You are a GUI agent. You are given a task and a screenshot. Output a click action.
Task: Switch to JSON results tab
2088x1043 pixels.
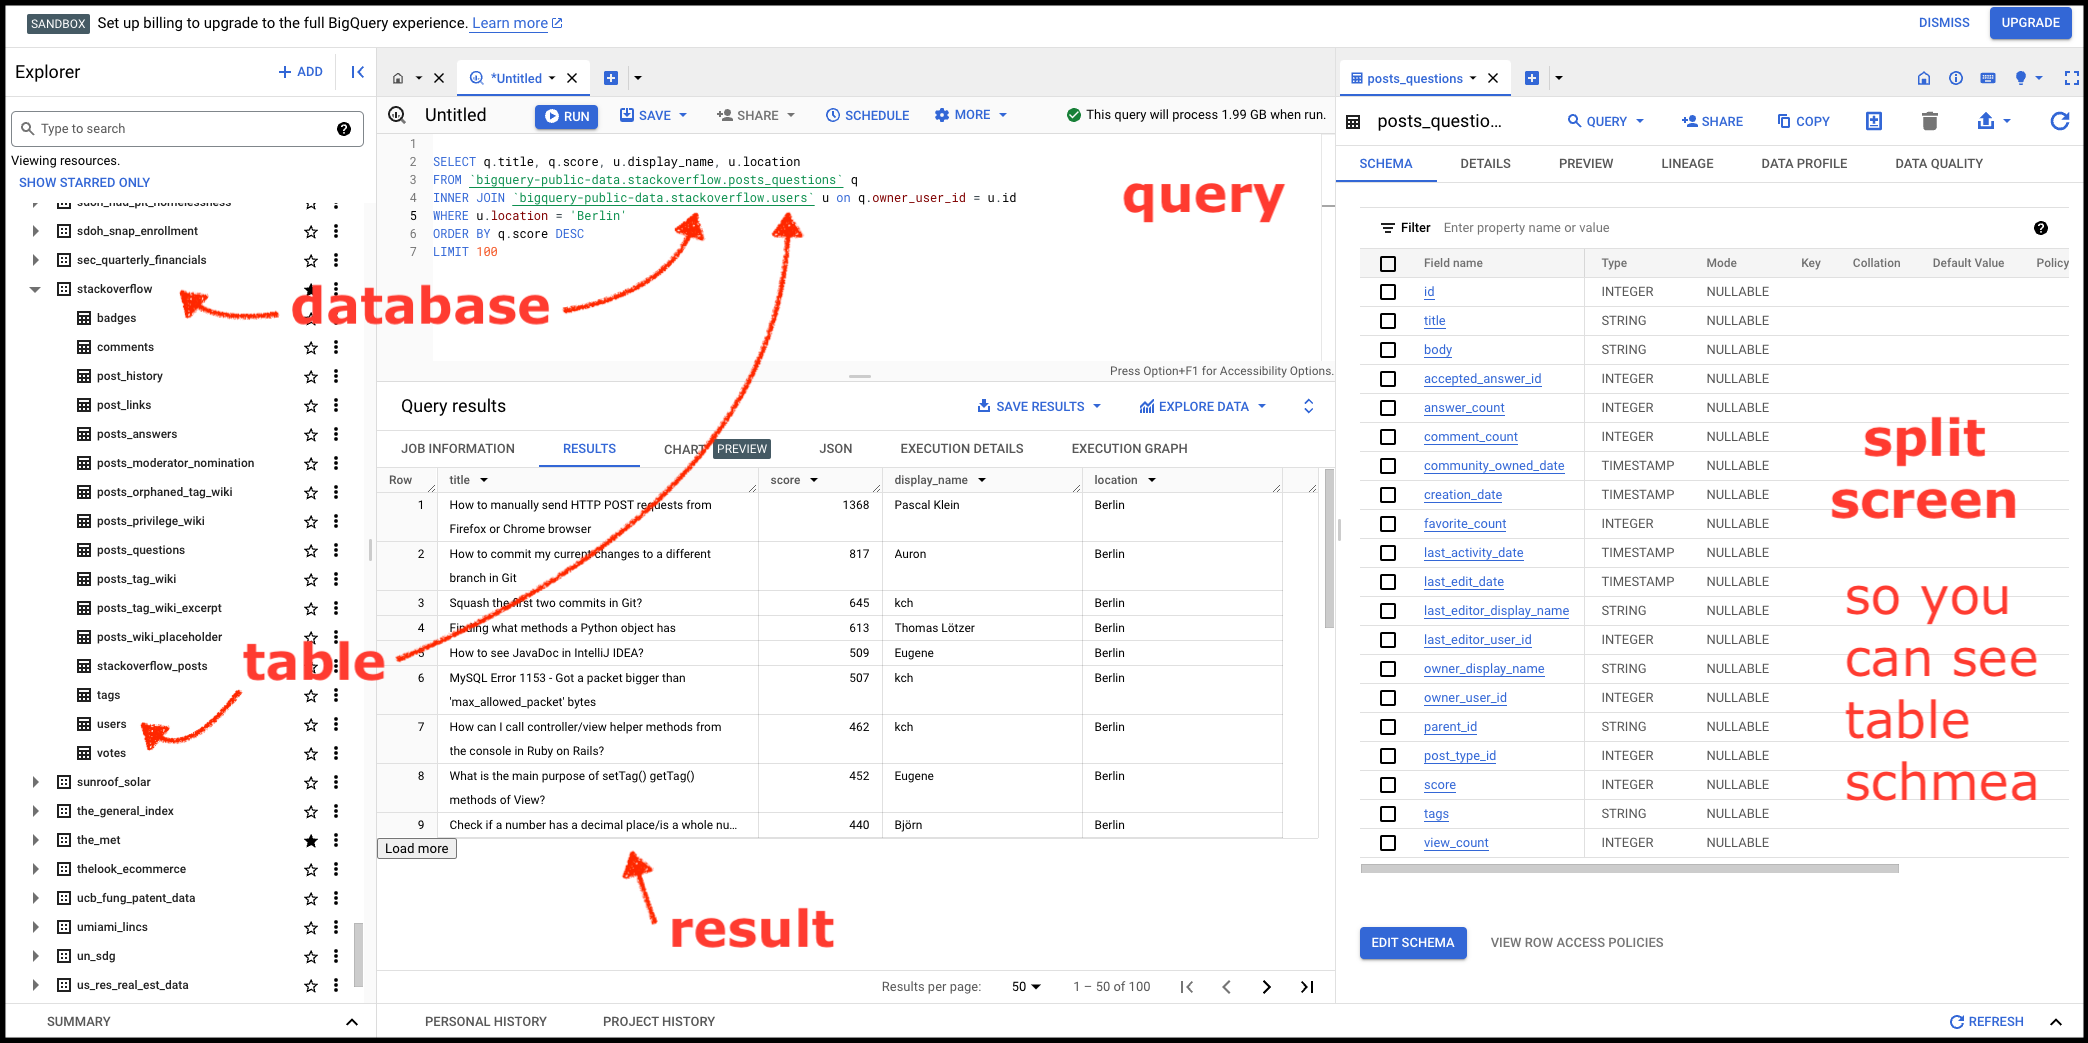[836, 450]
